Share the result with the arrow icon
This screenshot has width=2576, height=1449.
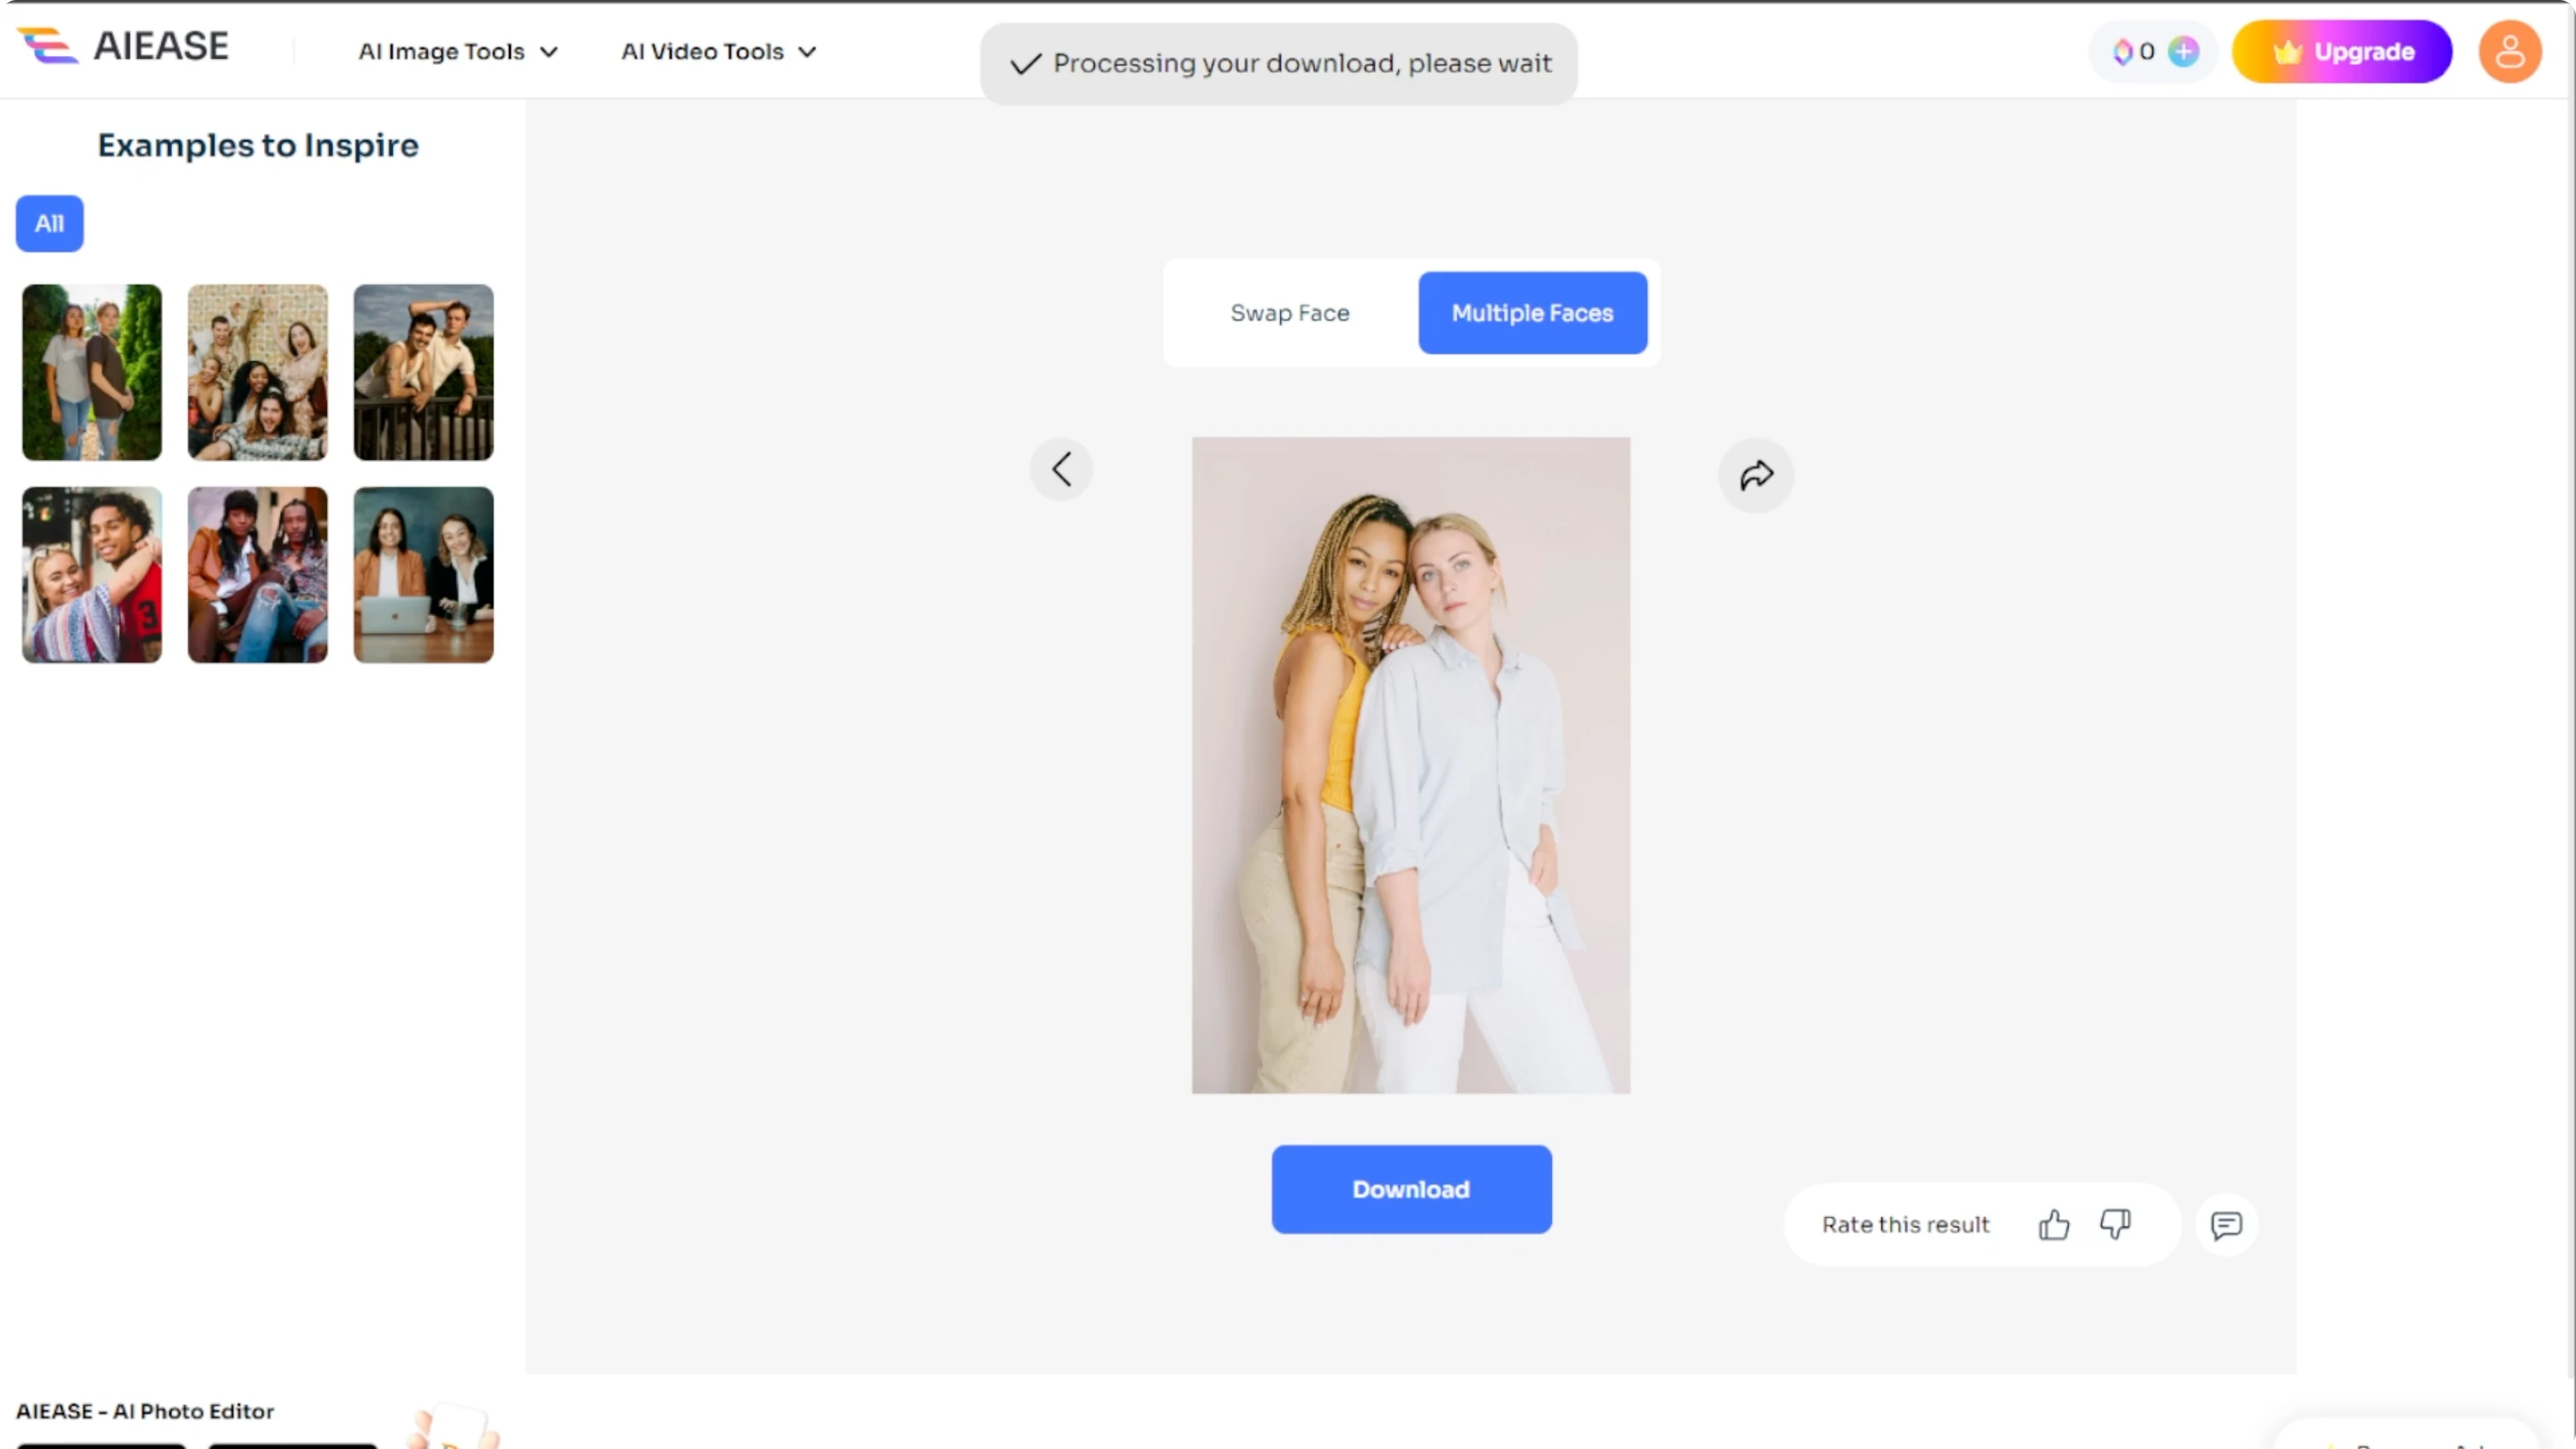1756,475
